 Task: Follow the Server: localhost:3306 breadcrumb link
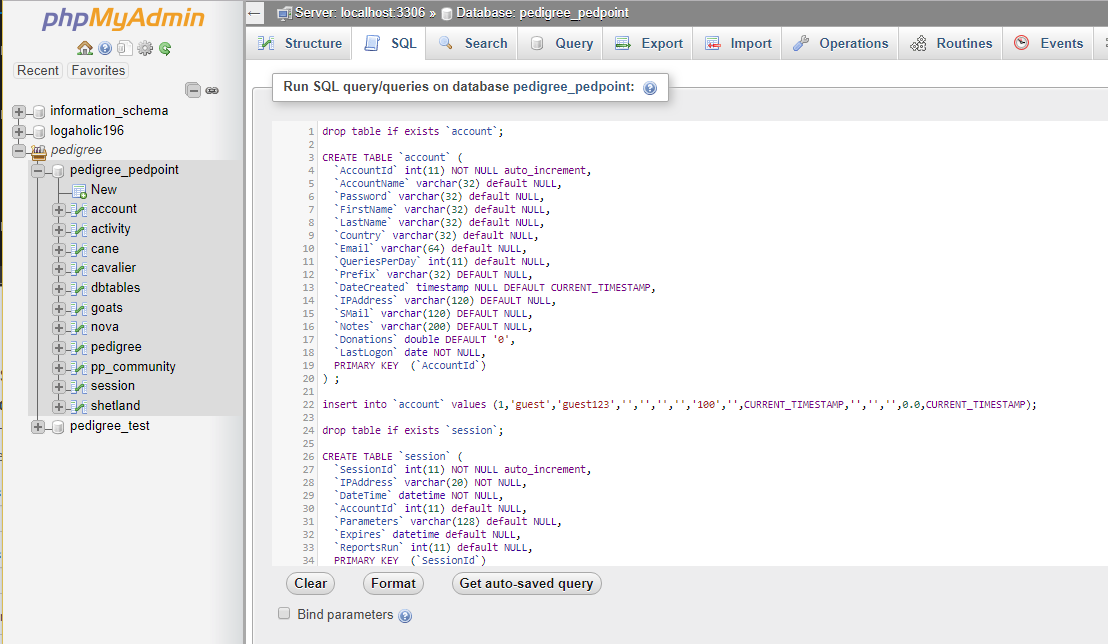coord(360,13)
